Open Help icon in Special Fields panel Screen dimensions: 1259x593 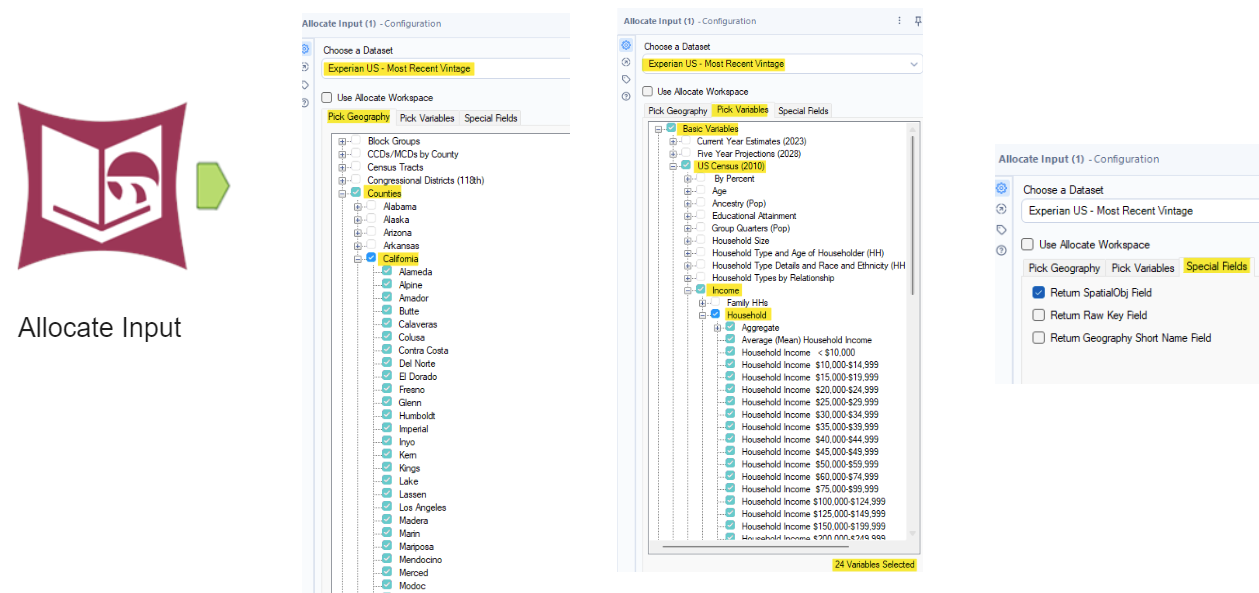(x=1002, y=250)
